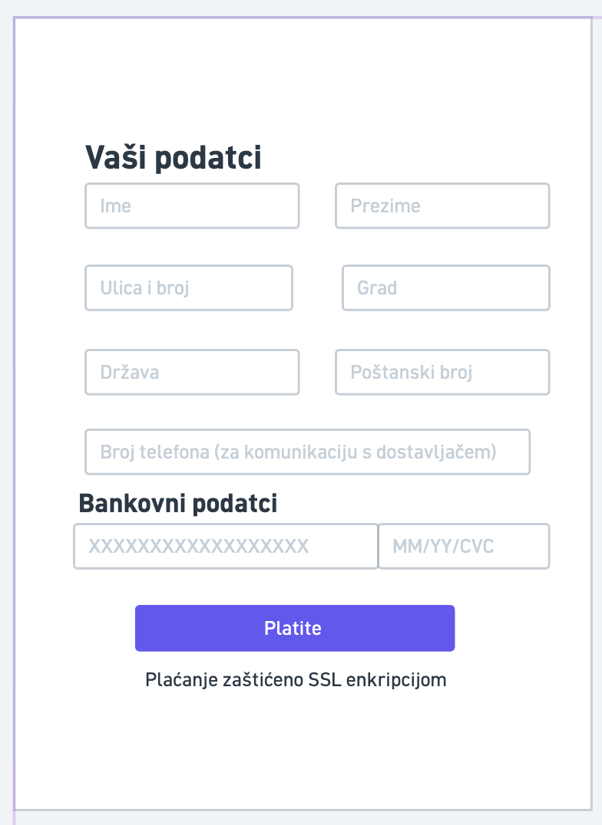Click the purple Platite pay button
Screen dimensions: 602x825
295,628
